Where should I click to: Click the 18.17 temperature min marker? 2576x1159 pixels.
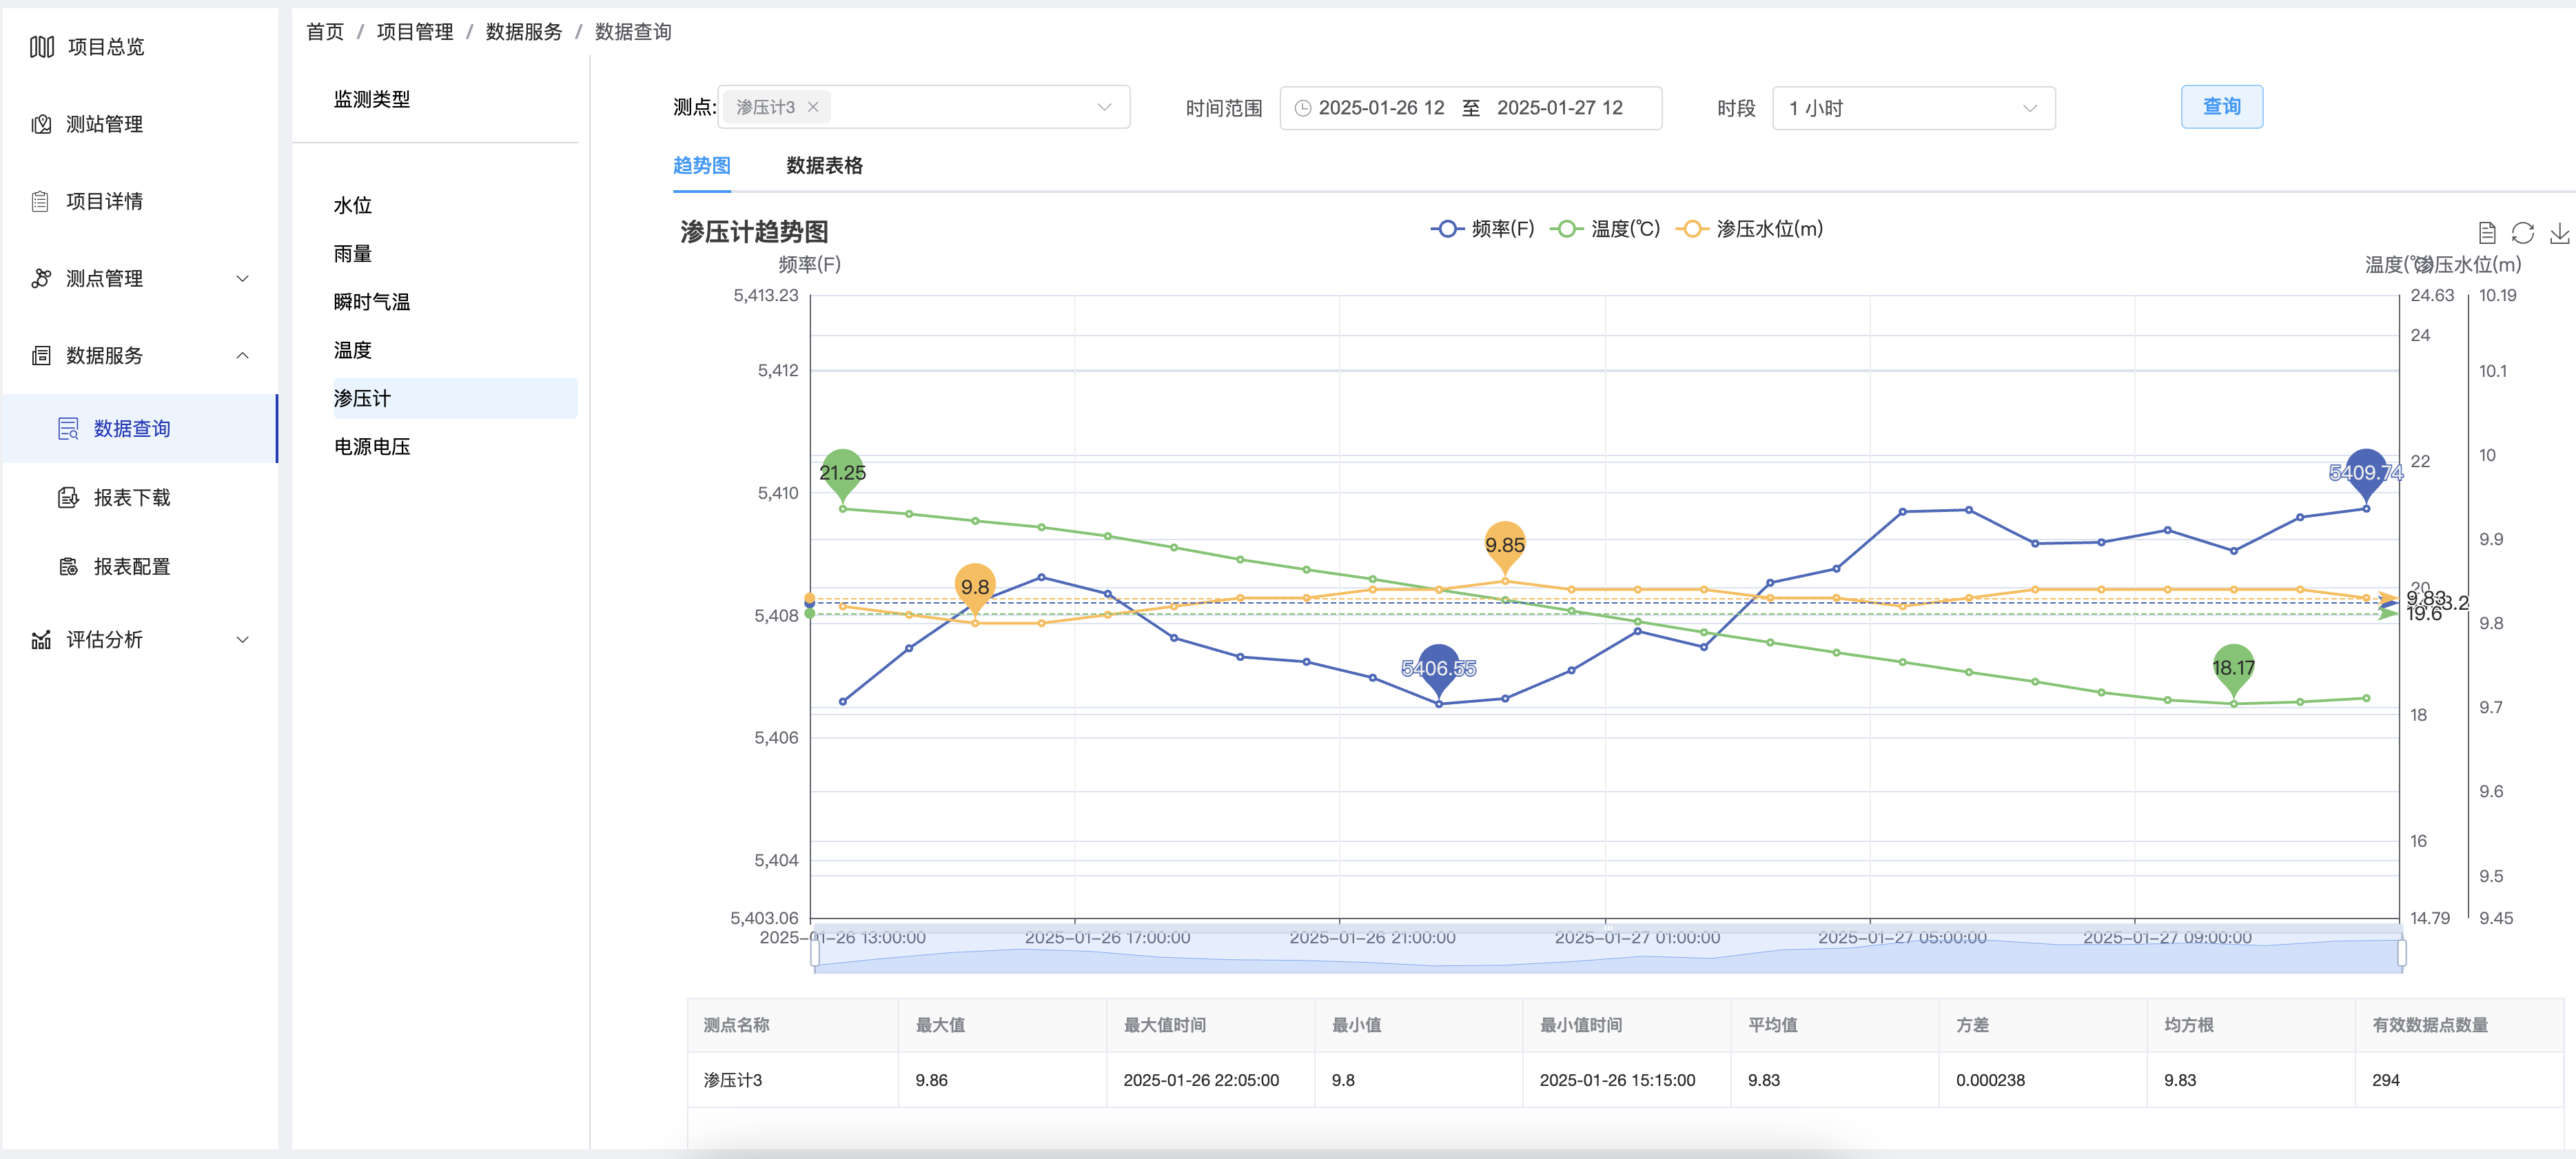point(2233,669)
